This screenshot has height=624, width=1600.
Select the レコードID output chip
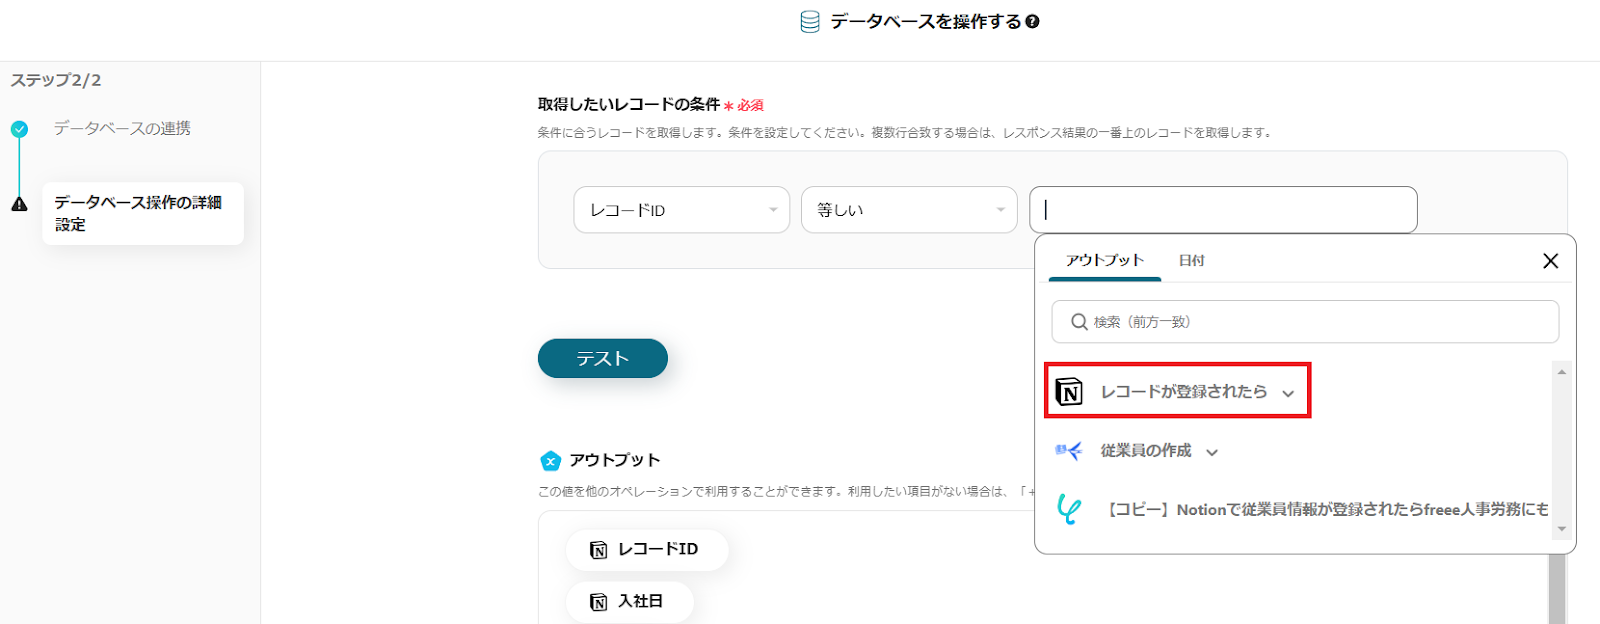coord(647,550)
